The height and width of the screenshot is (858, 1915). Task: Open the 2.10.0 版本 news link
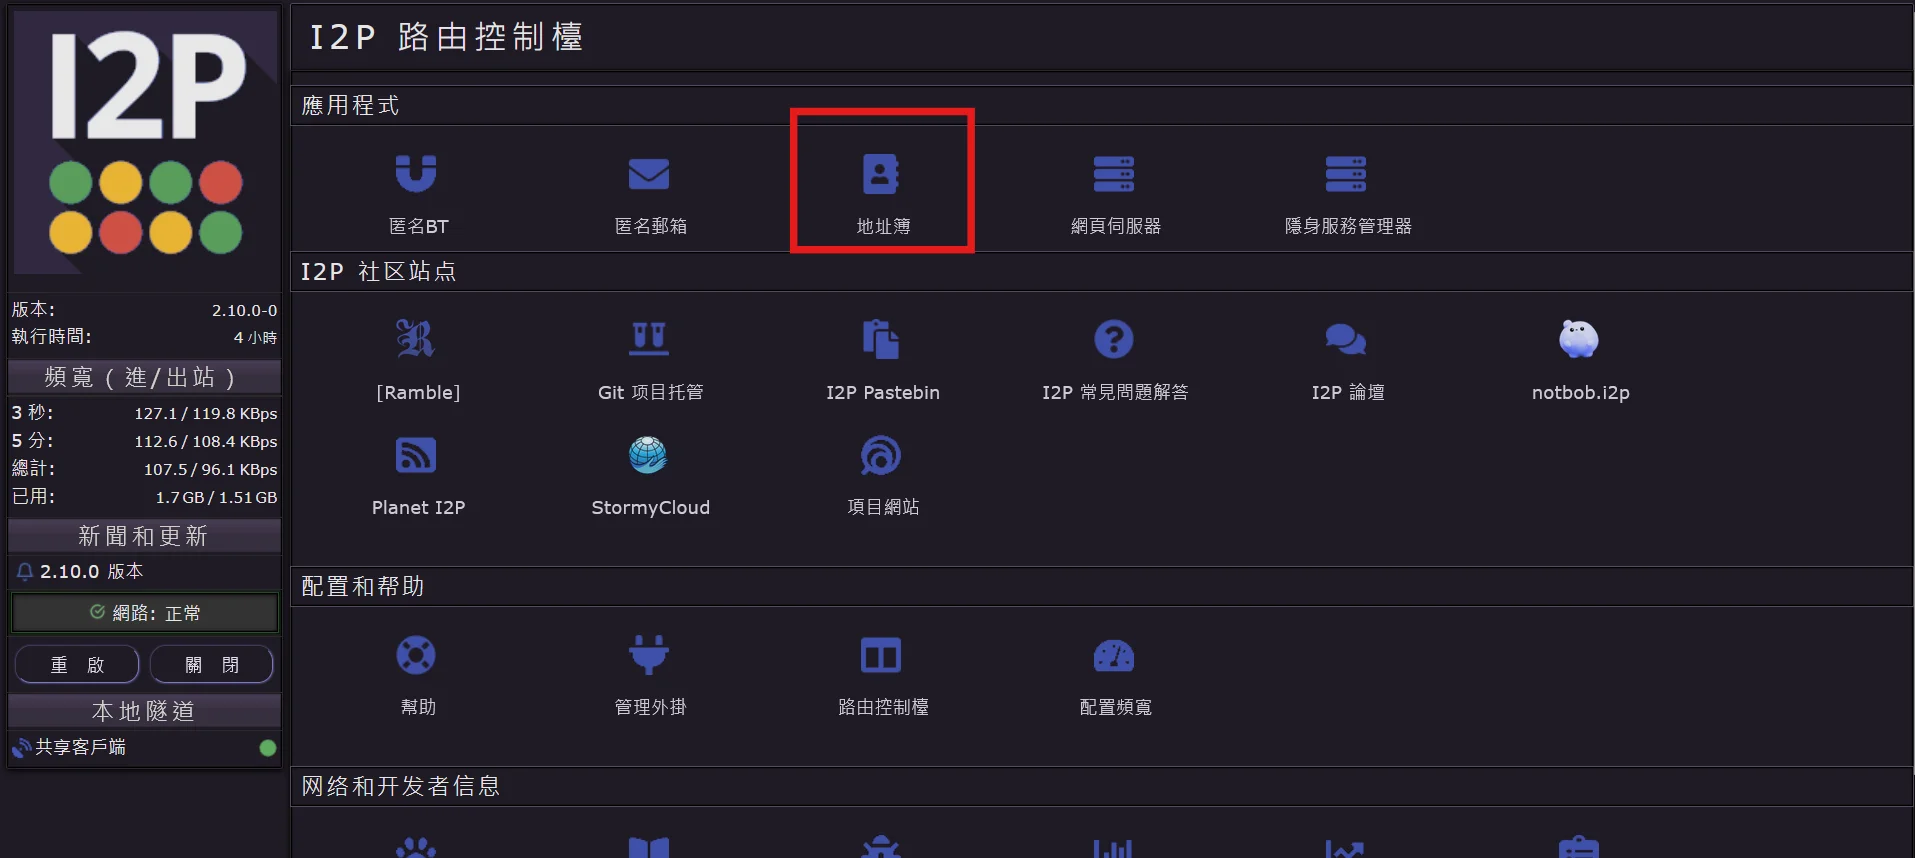[x=91, y=572]
